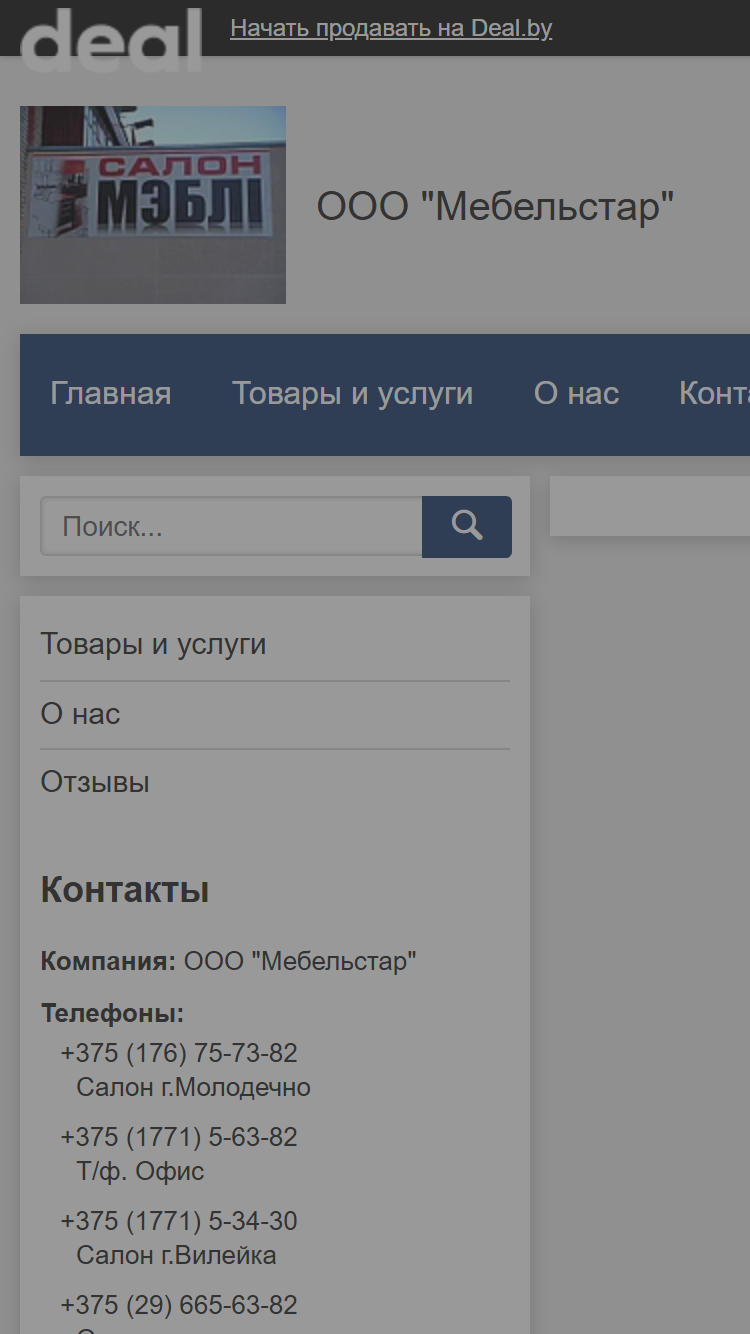Click the Контакты sidebar heading
Image resolution: width=750 pixels, height=1334 pixels.
(x=125, y=889)
